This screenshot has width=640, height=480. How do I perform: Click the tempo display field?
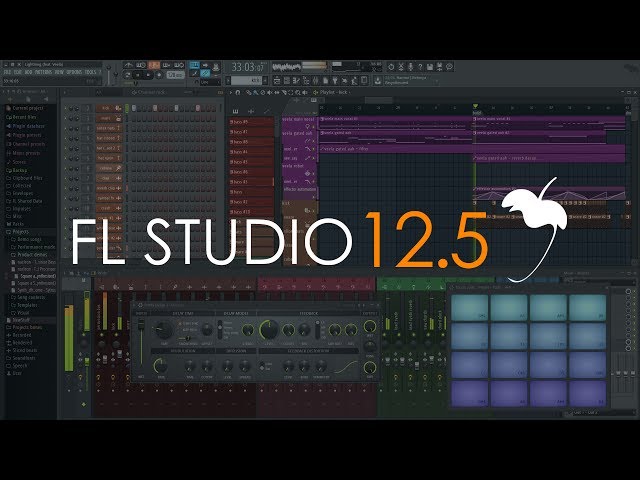(x=176, y=75)
